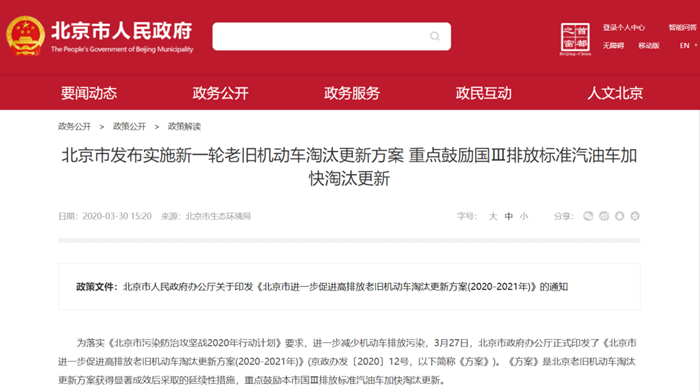700x392 pixels.
Task: Share article via Weibo icon
Action: (x=604, y=216)
